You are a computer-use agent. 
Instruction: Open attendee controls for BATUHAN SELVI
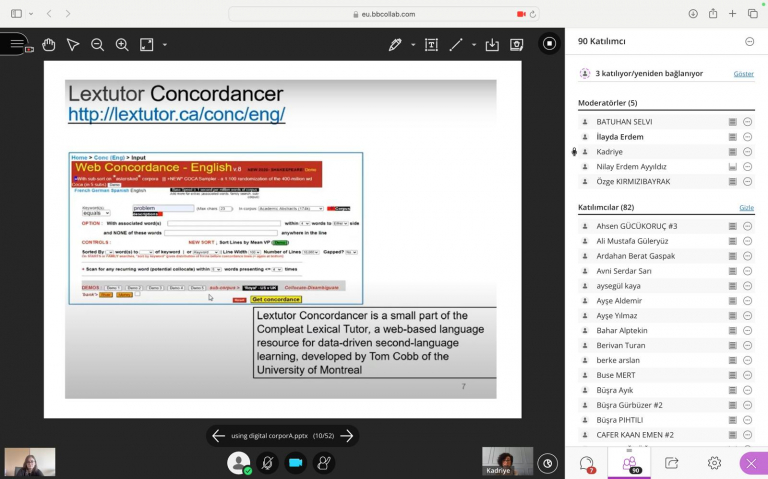[747, 122]
